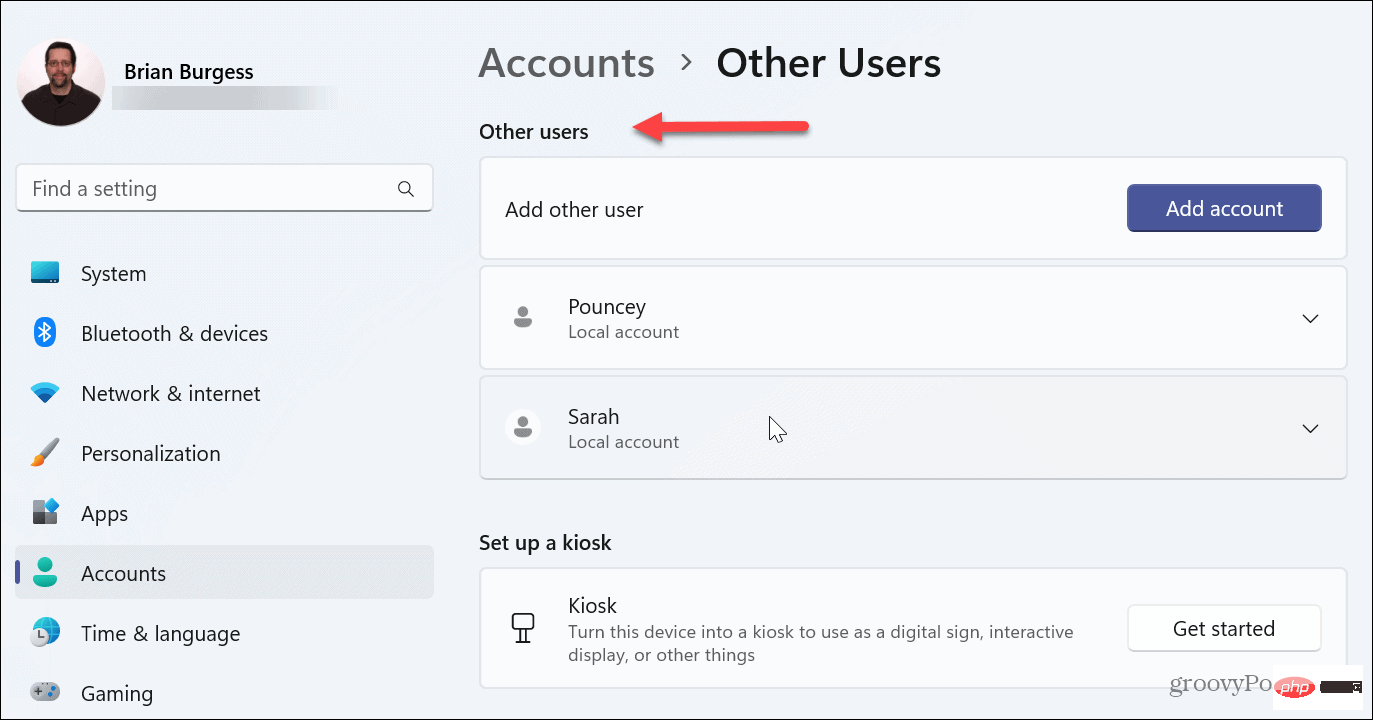Click the Kiosk monitor icon
The height and width of the screenshot is (720, 1373).
(523, 627)
